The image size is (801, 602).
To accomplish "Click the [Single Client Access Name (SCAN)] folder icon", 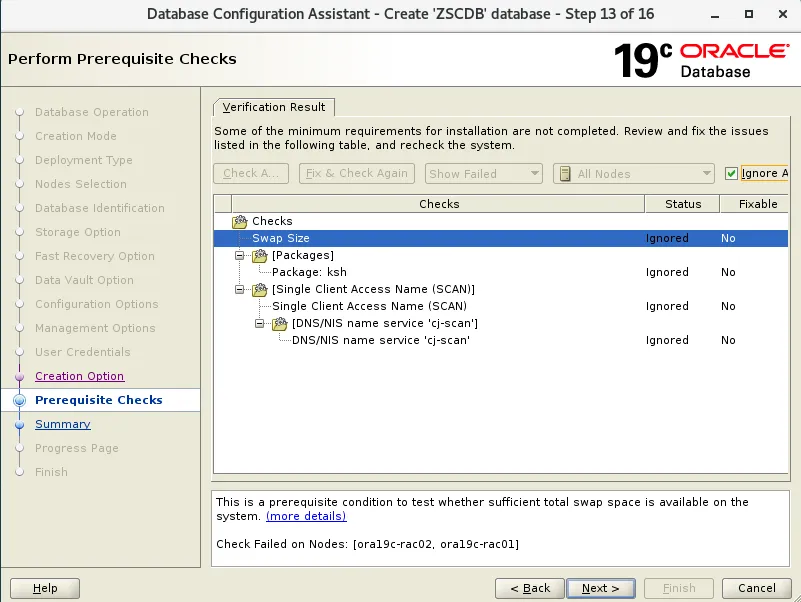I will pos(260,289).
